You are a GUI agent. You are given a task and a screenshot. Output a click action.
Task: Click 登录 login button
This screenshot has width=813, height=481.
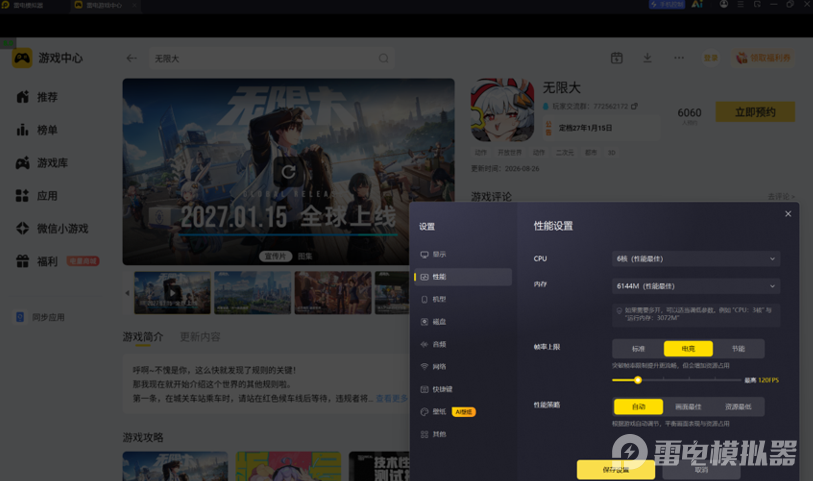click(x=711, y=58)
